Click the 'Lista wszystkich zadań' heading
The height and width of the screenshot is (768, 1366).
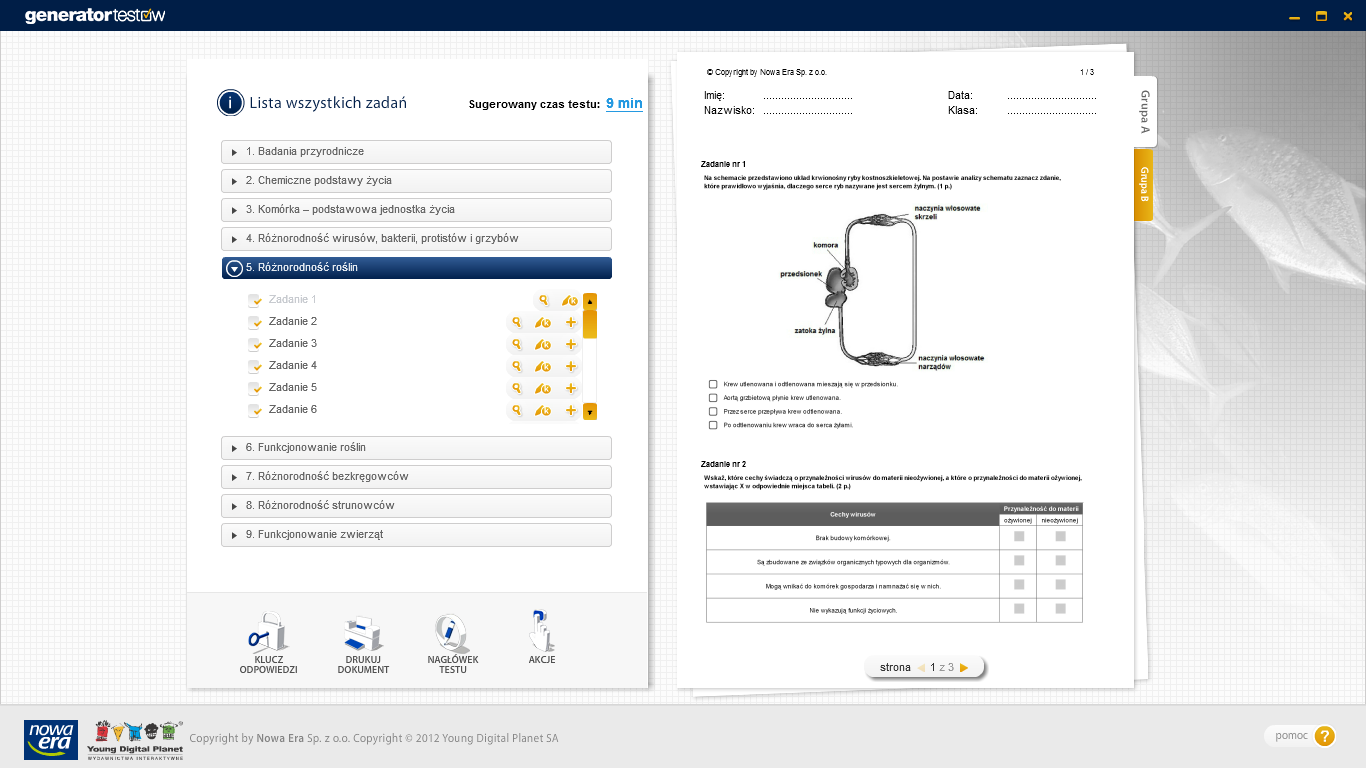[x=328, y=103]
